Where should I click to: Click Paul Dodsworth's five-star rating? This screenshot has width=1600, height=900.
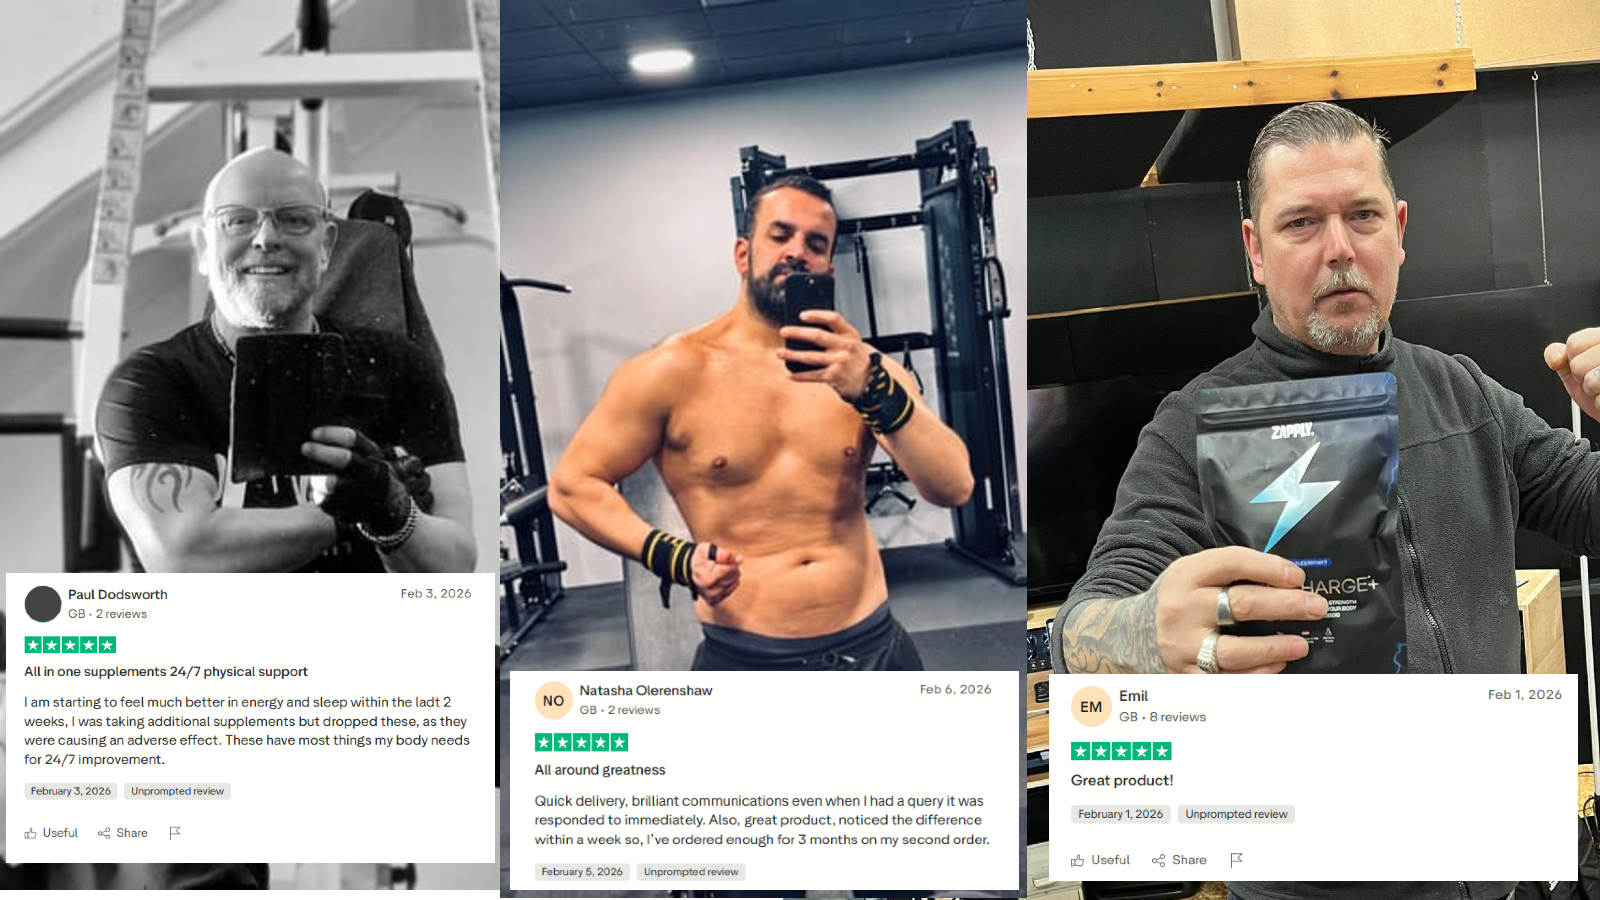tap(70, 645)
